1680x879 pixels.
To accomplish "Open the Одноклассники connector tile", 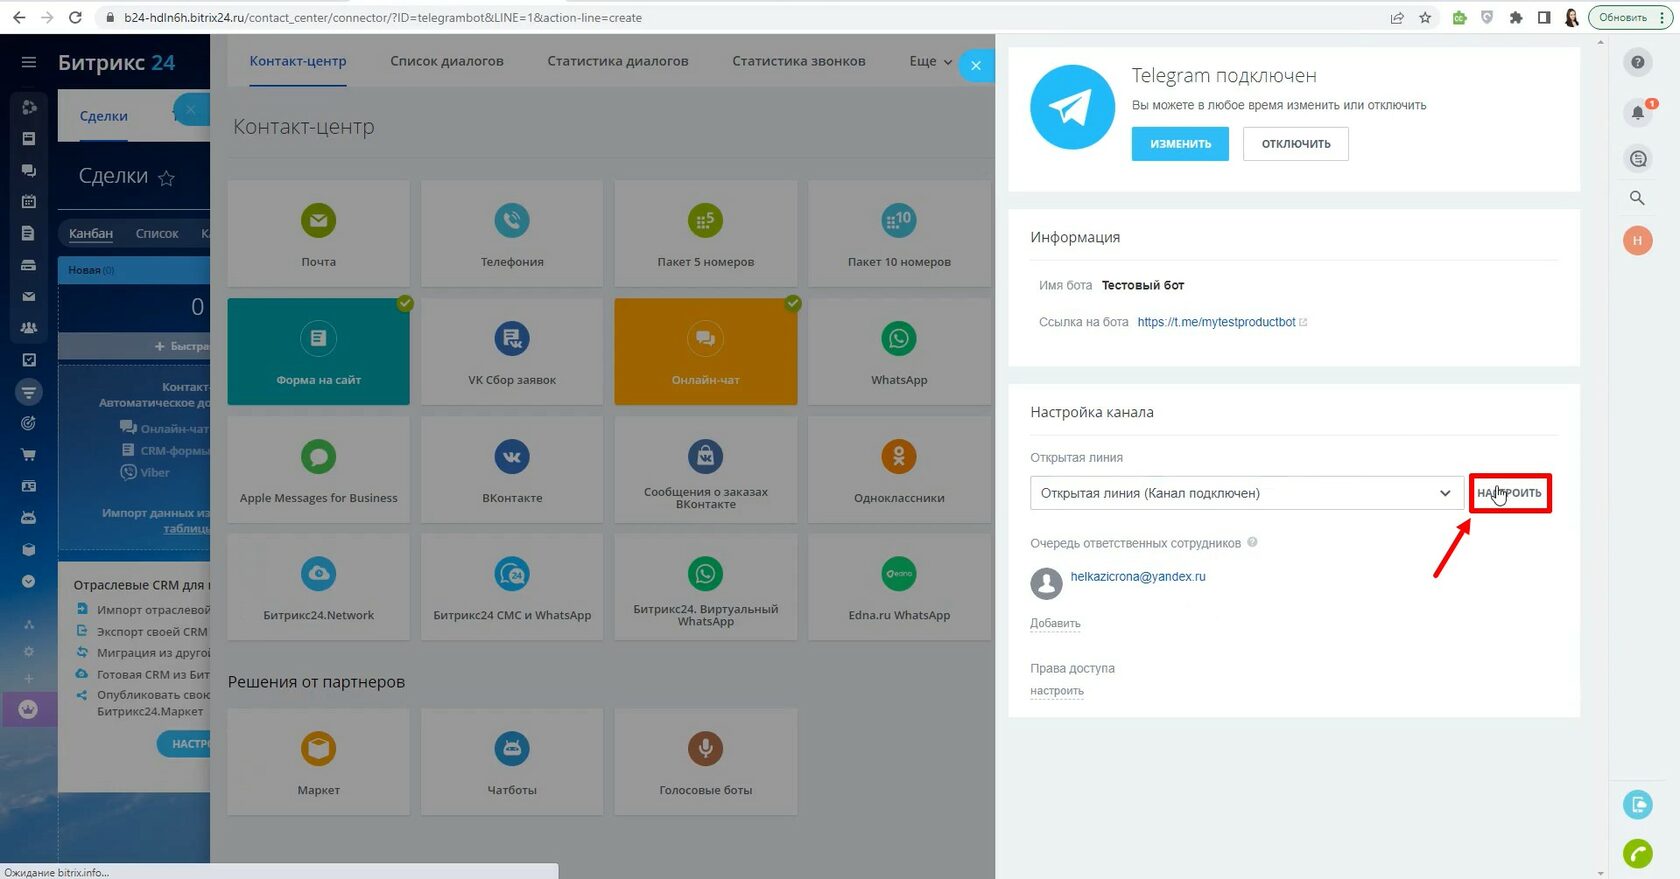I will tap(899, 469).
